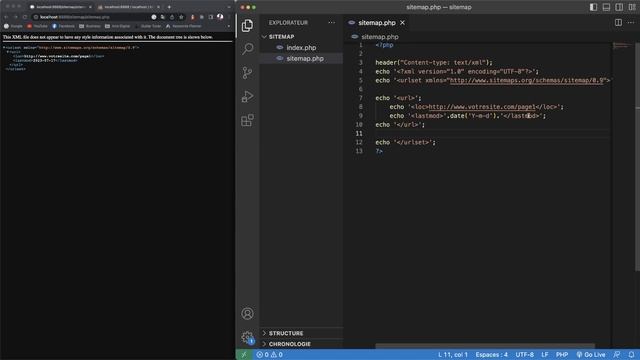Open the browser tab search dropdown
640x360 pixels.
229,7
